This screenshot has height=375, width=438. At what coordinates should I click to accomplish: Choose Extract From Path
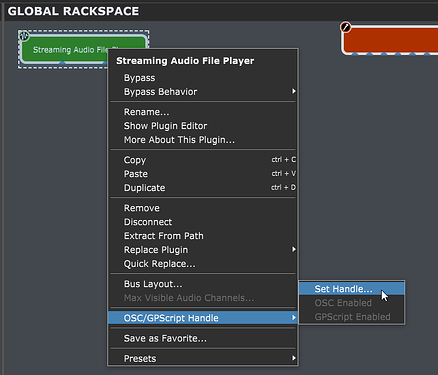tap(203, 236)
